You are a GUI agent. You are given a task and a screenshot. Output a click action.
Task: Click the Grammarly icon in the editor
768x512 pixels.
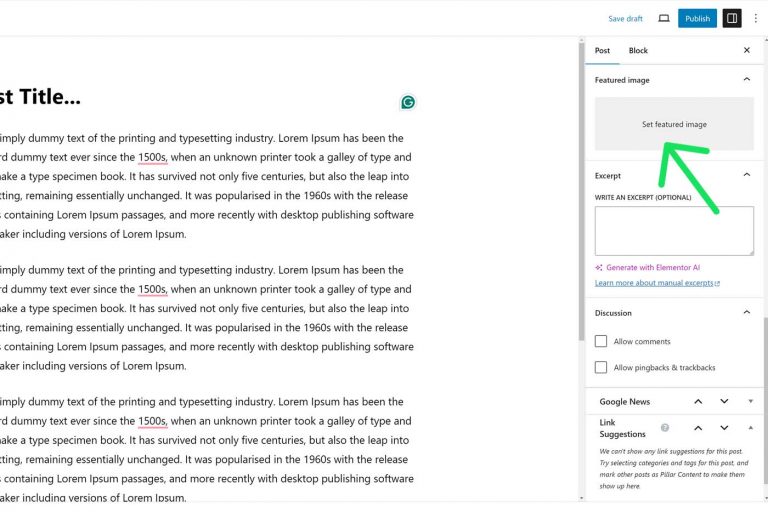(408, 102)
